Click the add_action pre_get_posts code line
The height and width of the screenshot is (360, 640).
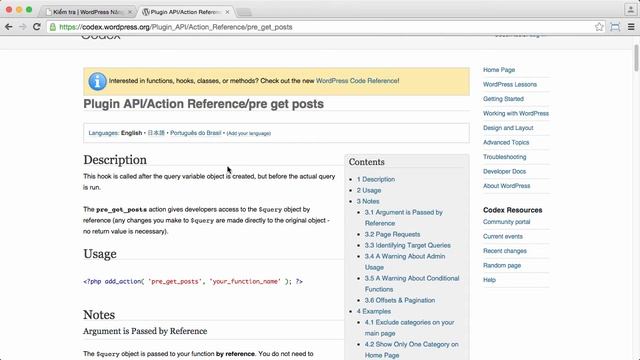coord(193,281)
